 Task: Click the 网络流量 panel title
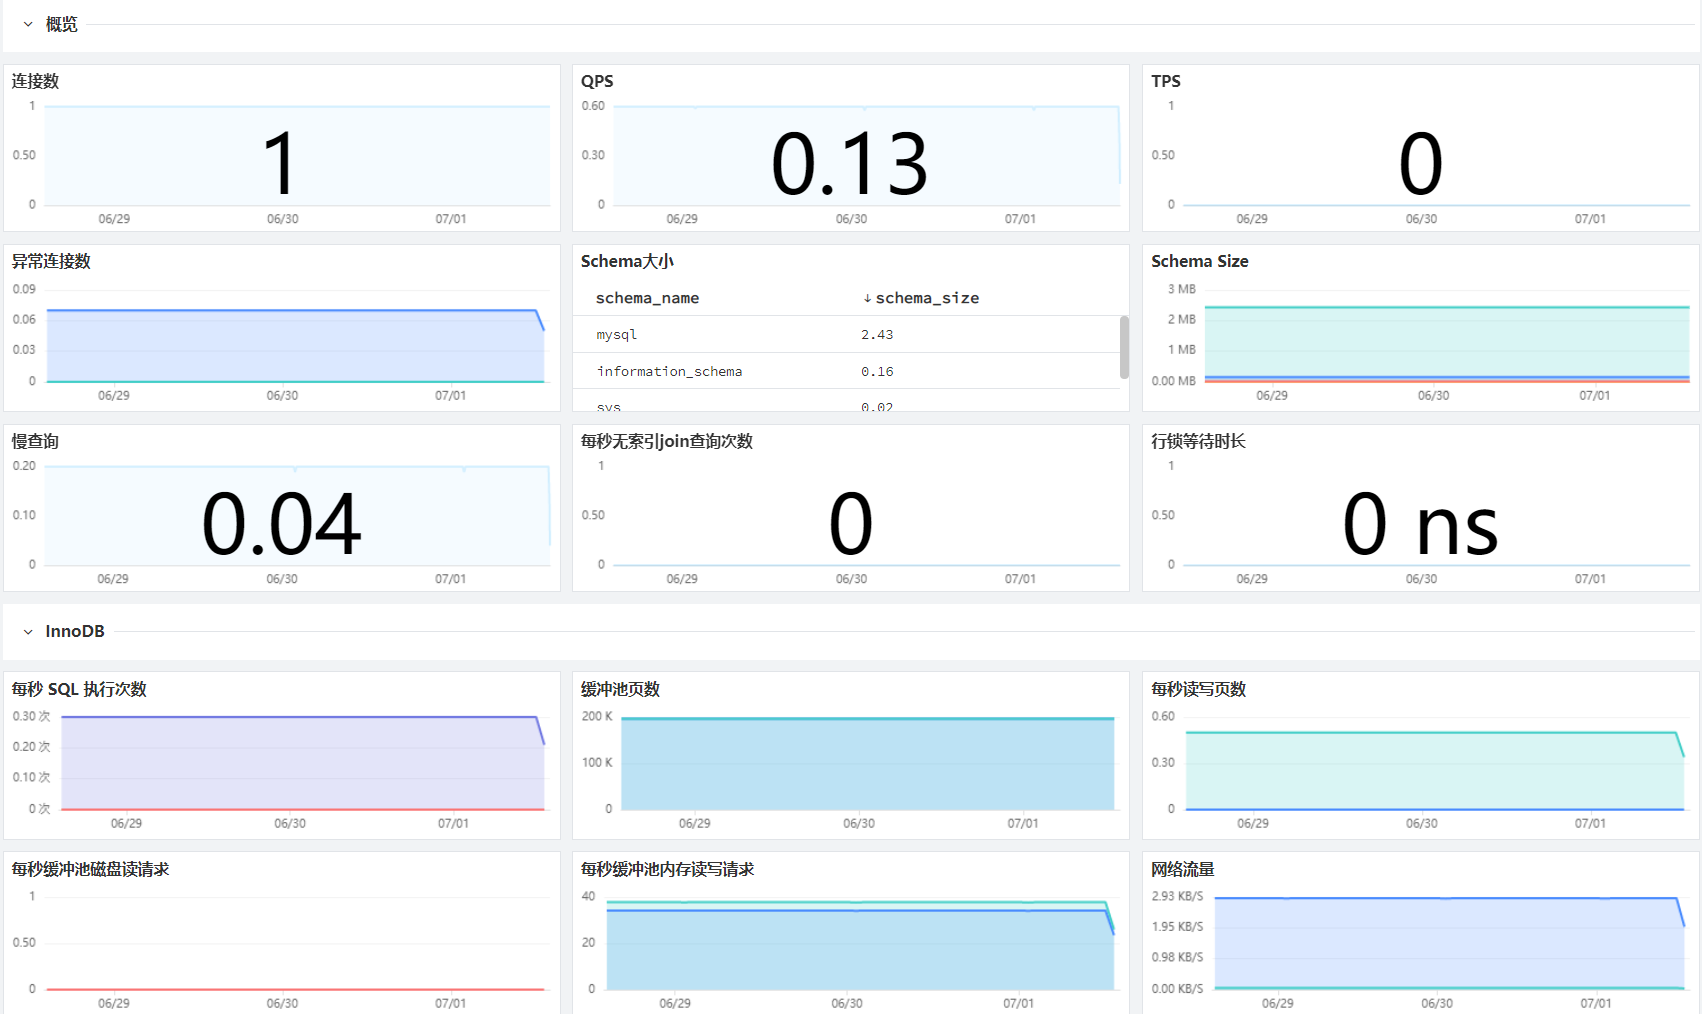coord(1183,869)
